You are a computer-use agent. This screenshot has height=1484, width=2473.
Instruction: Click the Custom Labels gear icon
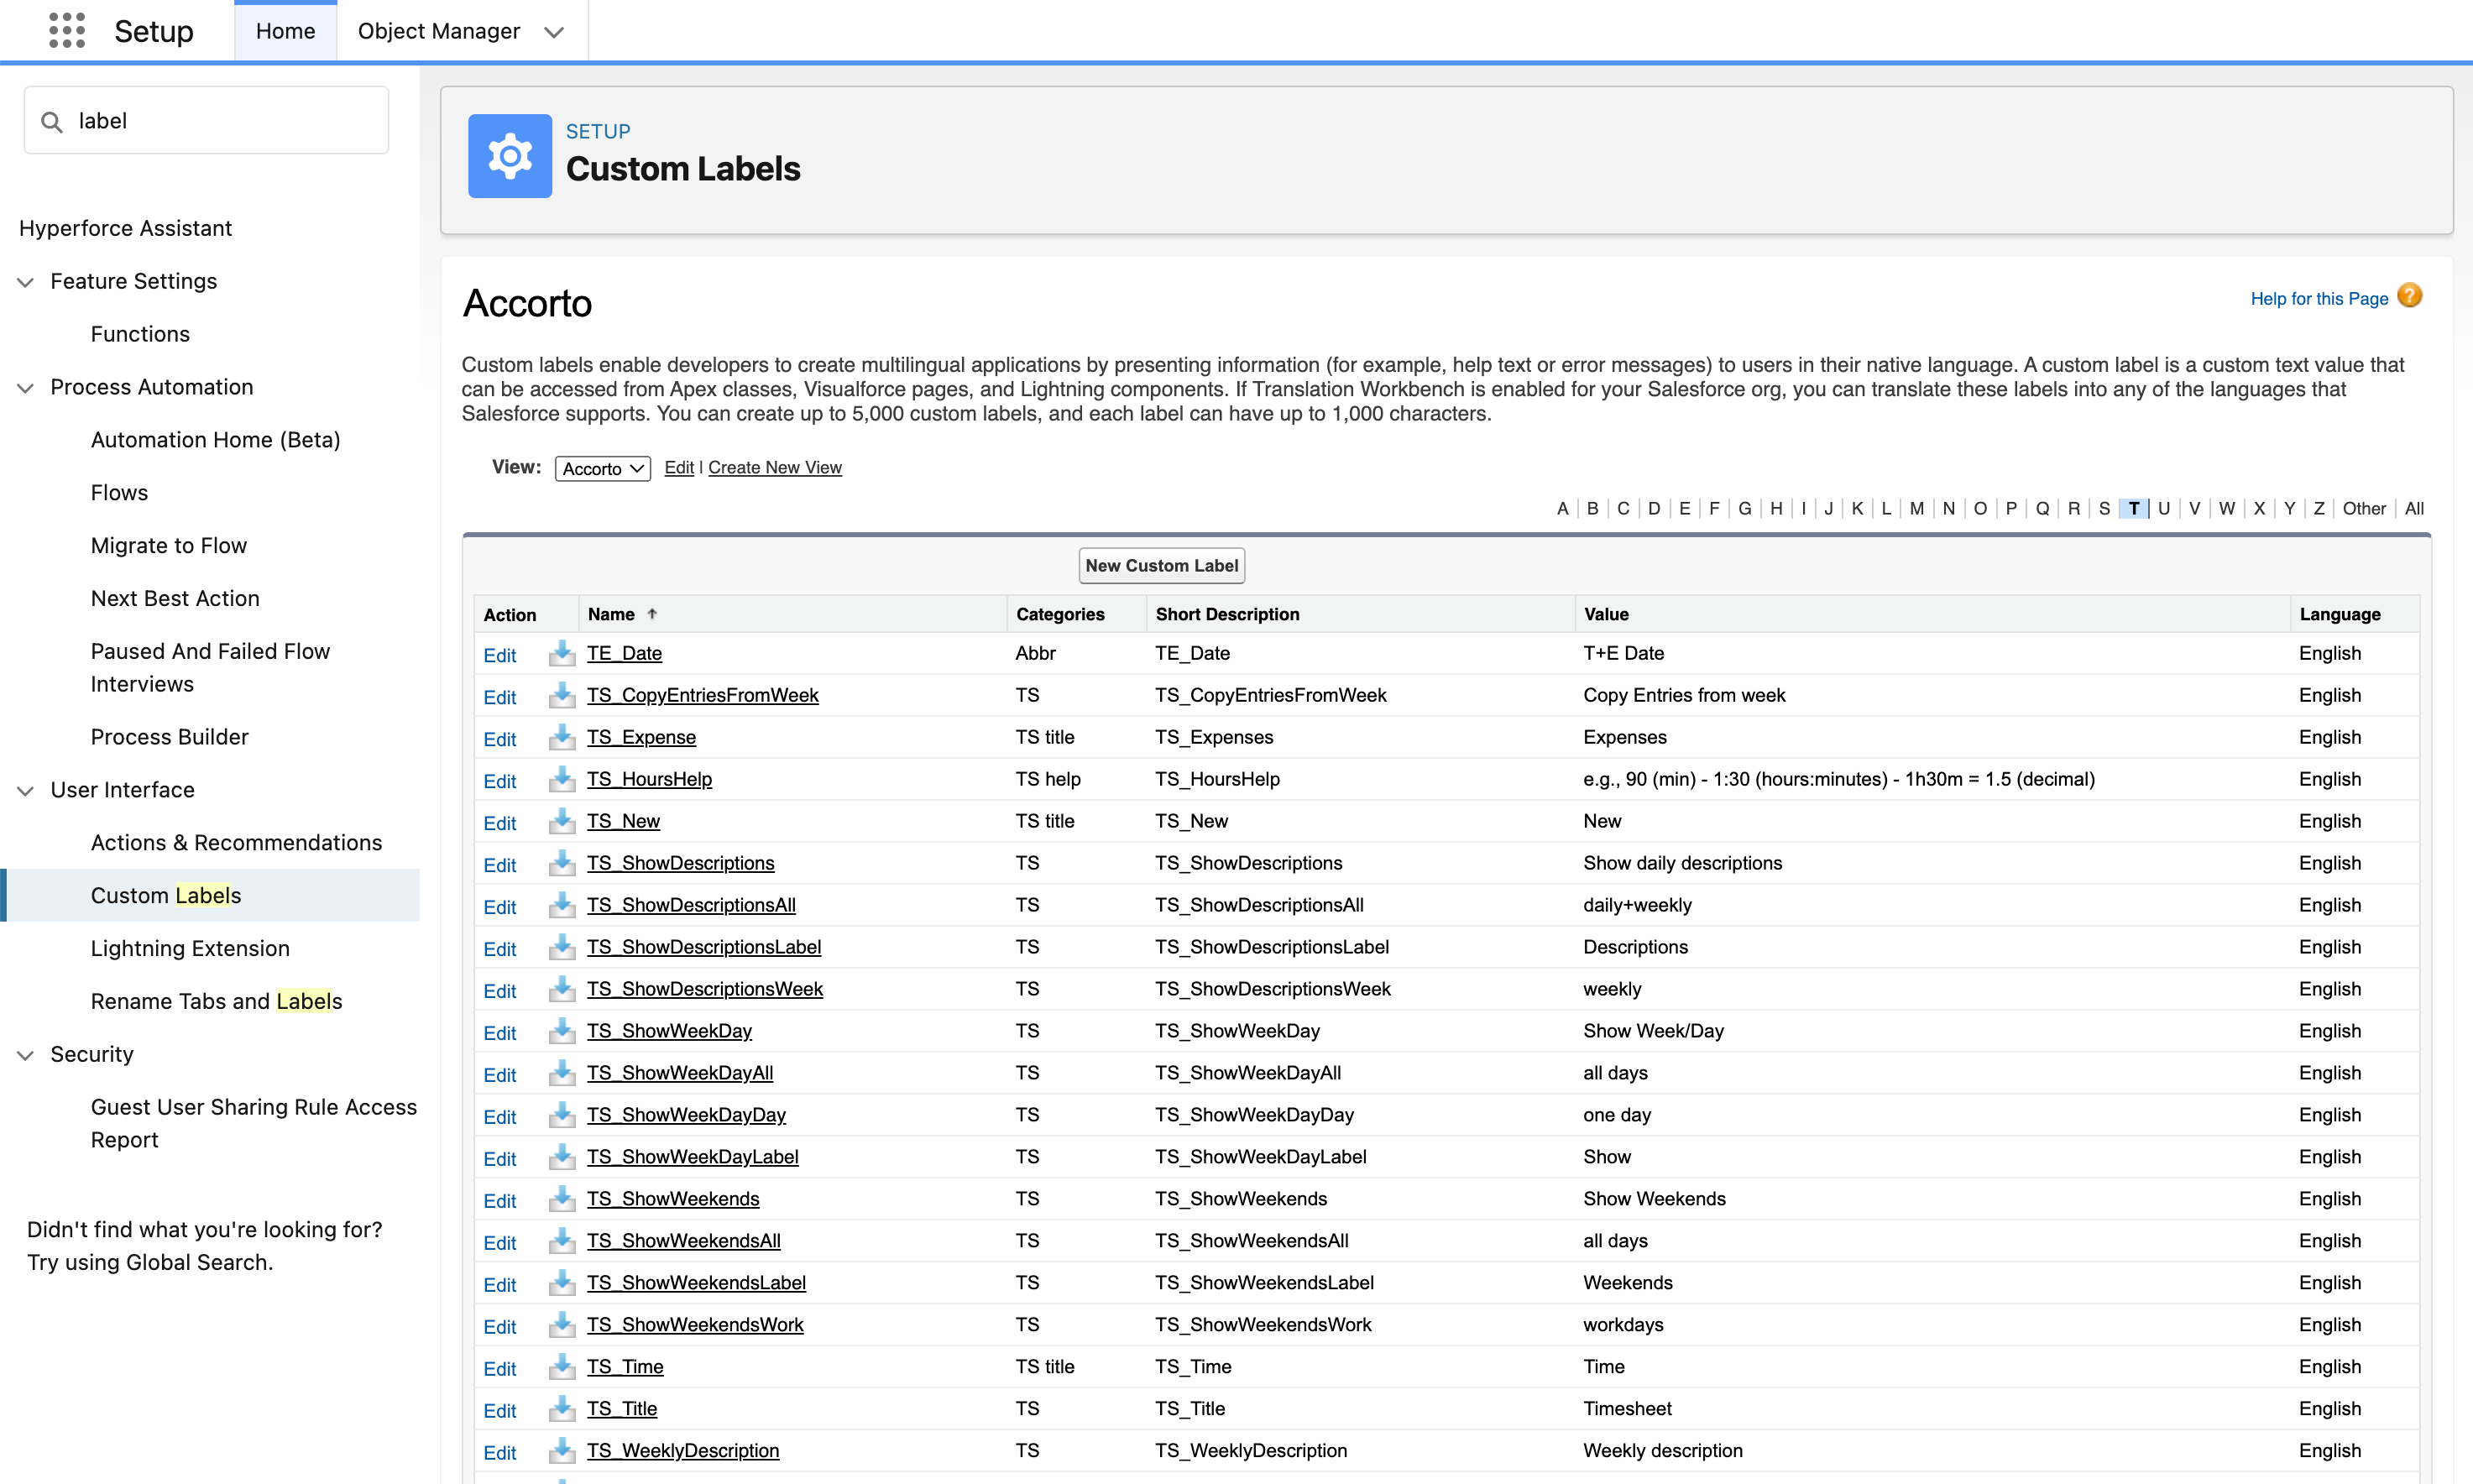509,156
